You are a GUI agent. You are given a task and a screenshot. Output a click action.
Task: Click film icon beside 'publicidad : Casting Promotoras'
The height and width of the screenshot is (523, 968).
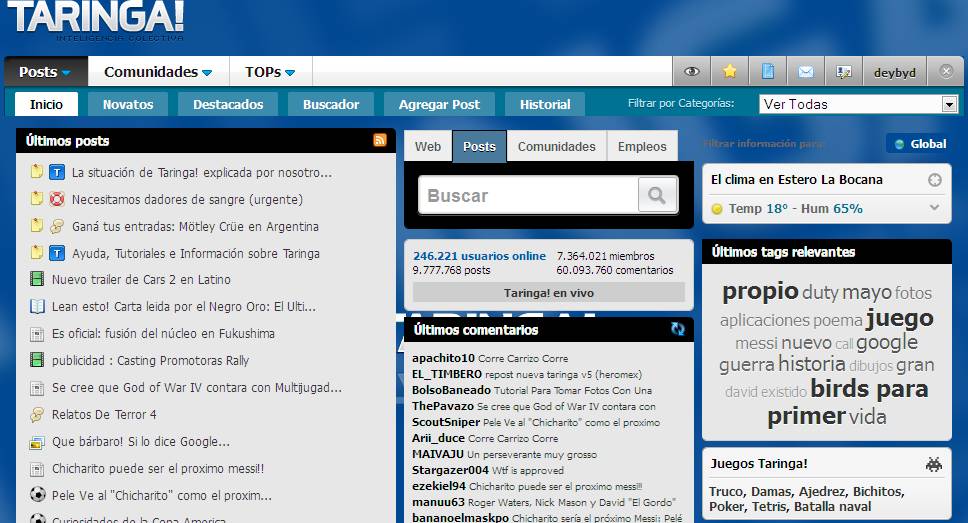click(37, 359)
